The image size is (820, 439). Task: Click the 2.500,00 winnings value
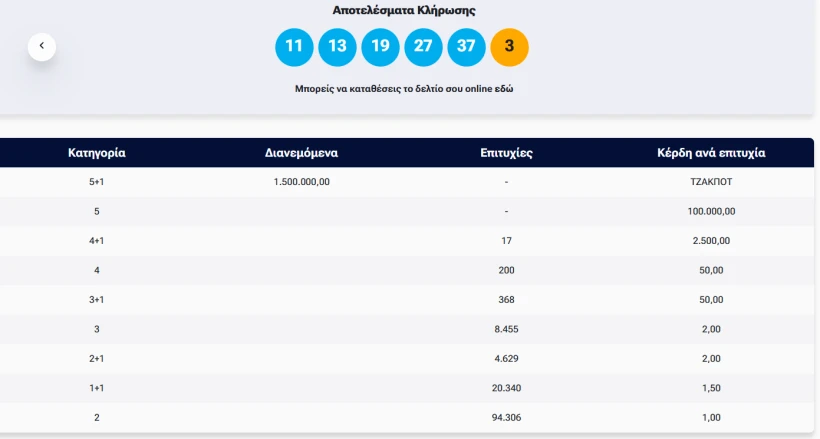(711, 240)
